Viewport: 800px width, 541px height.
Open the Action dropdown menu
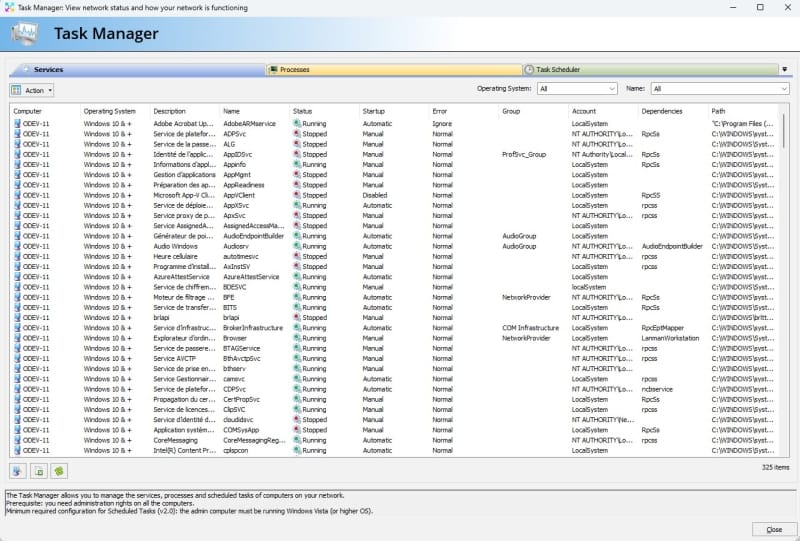(32, 90)
